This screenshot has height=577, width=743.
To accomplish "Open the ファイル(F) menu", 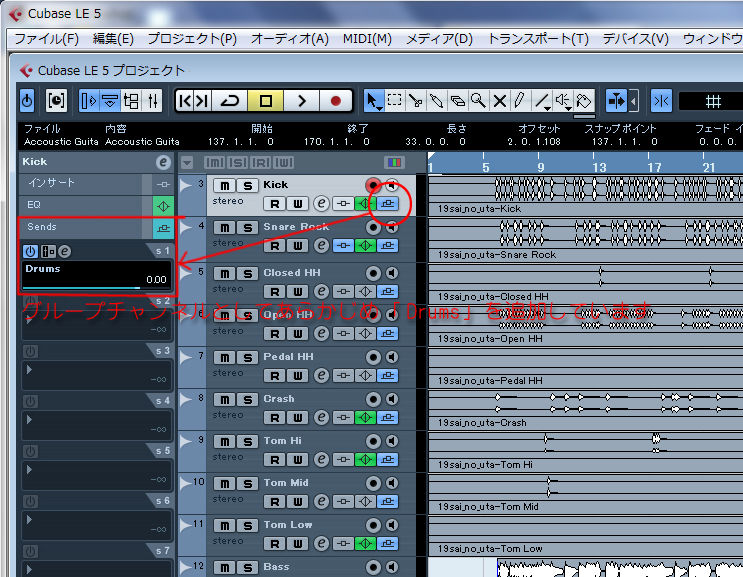I will click(x=46, y=39).
